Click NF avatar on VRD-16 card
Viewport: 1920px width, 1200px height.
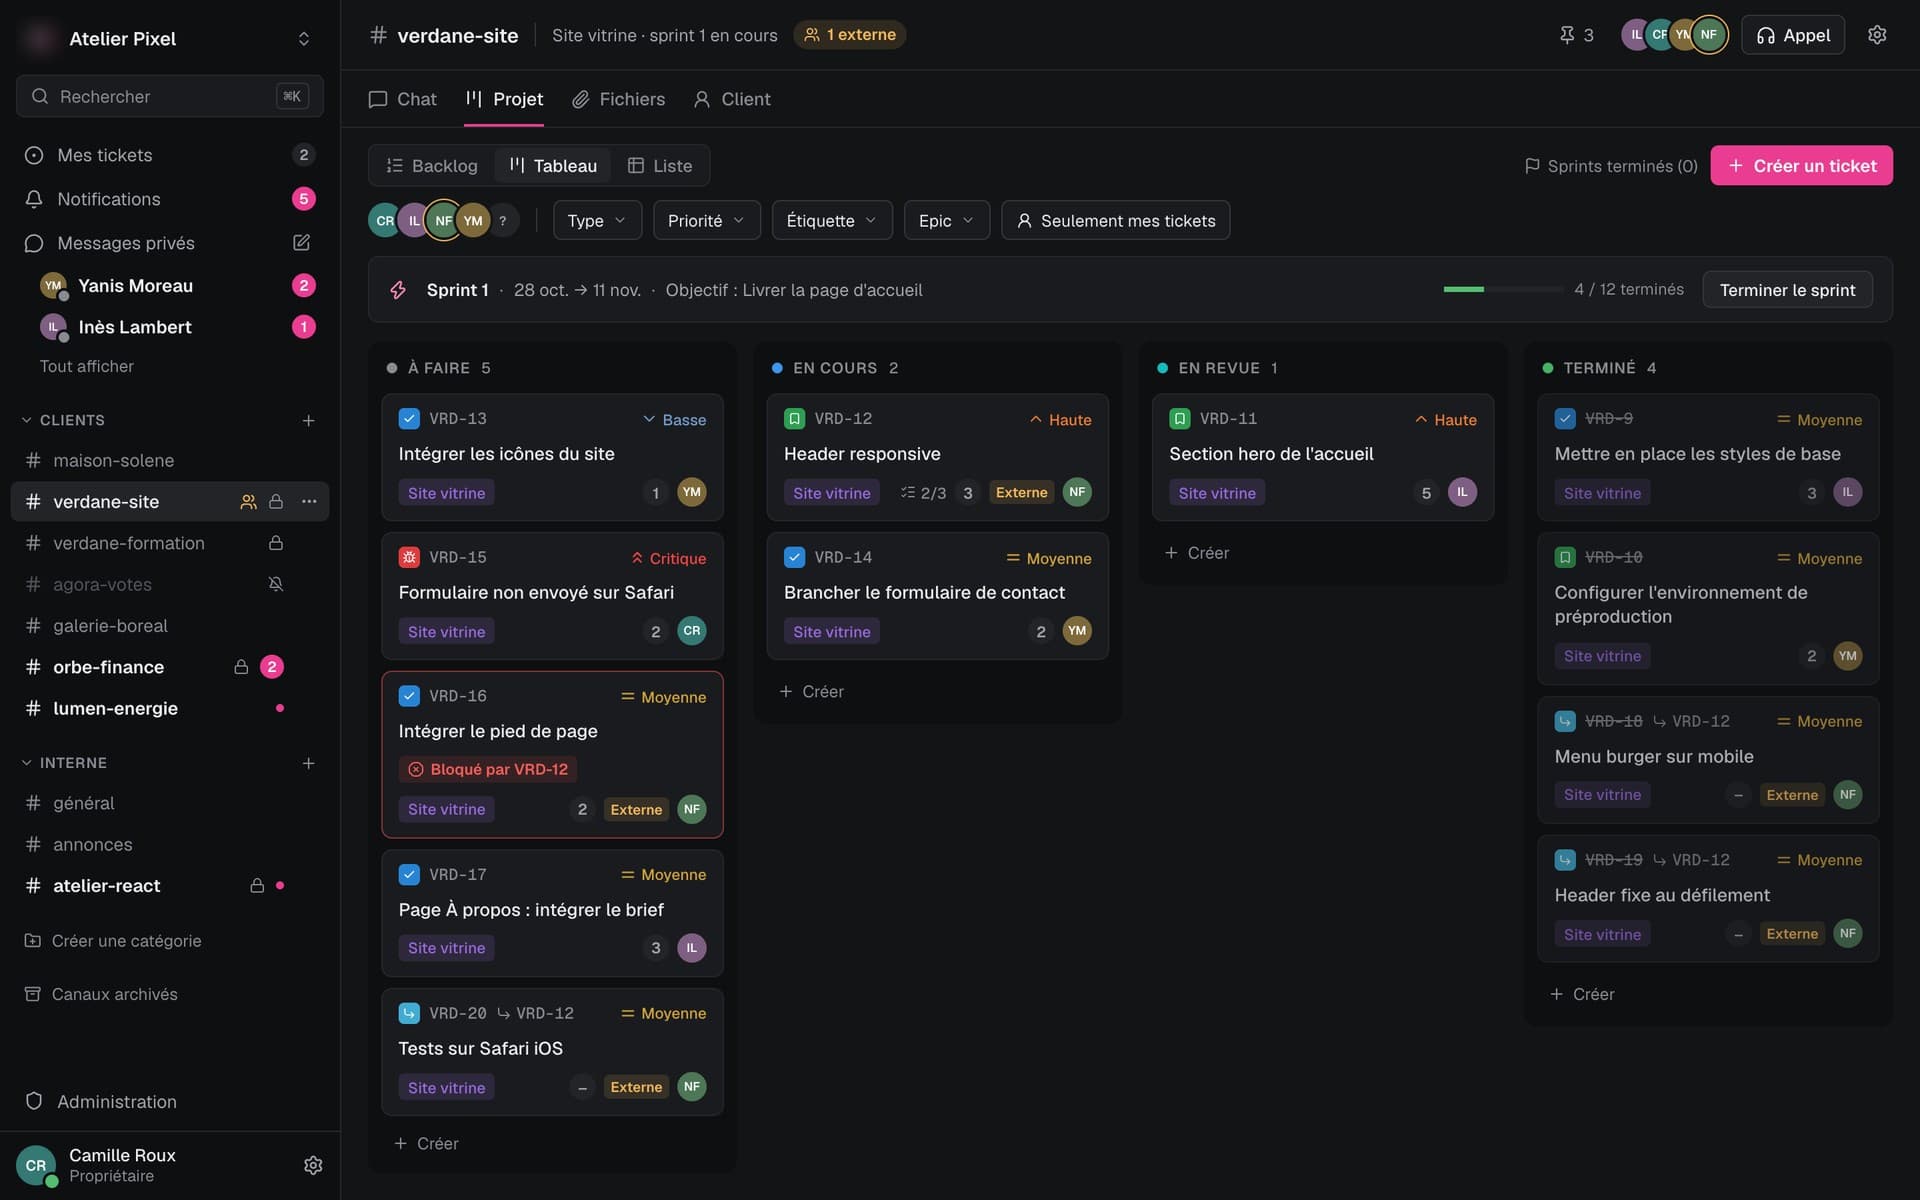click(x=692, y=809)
